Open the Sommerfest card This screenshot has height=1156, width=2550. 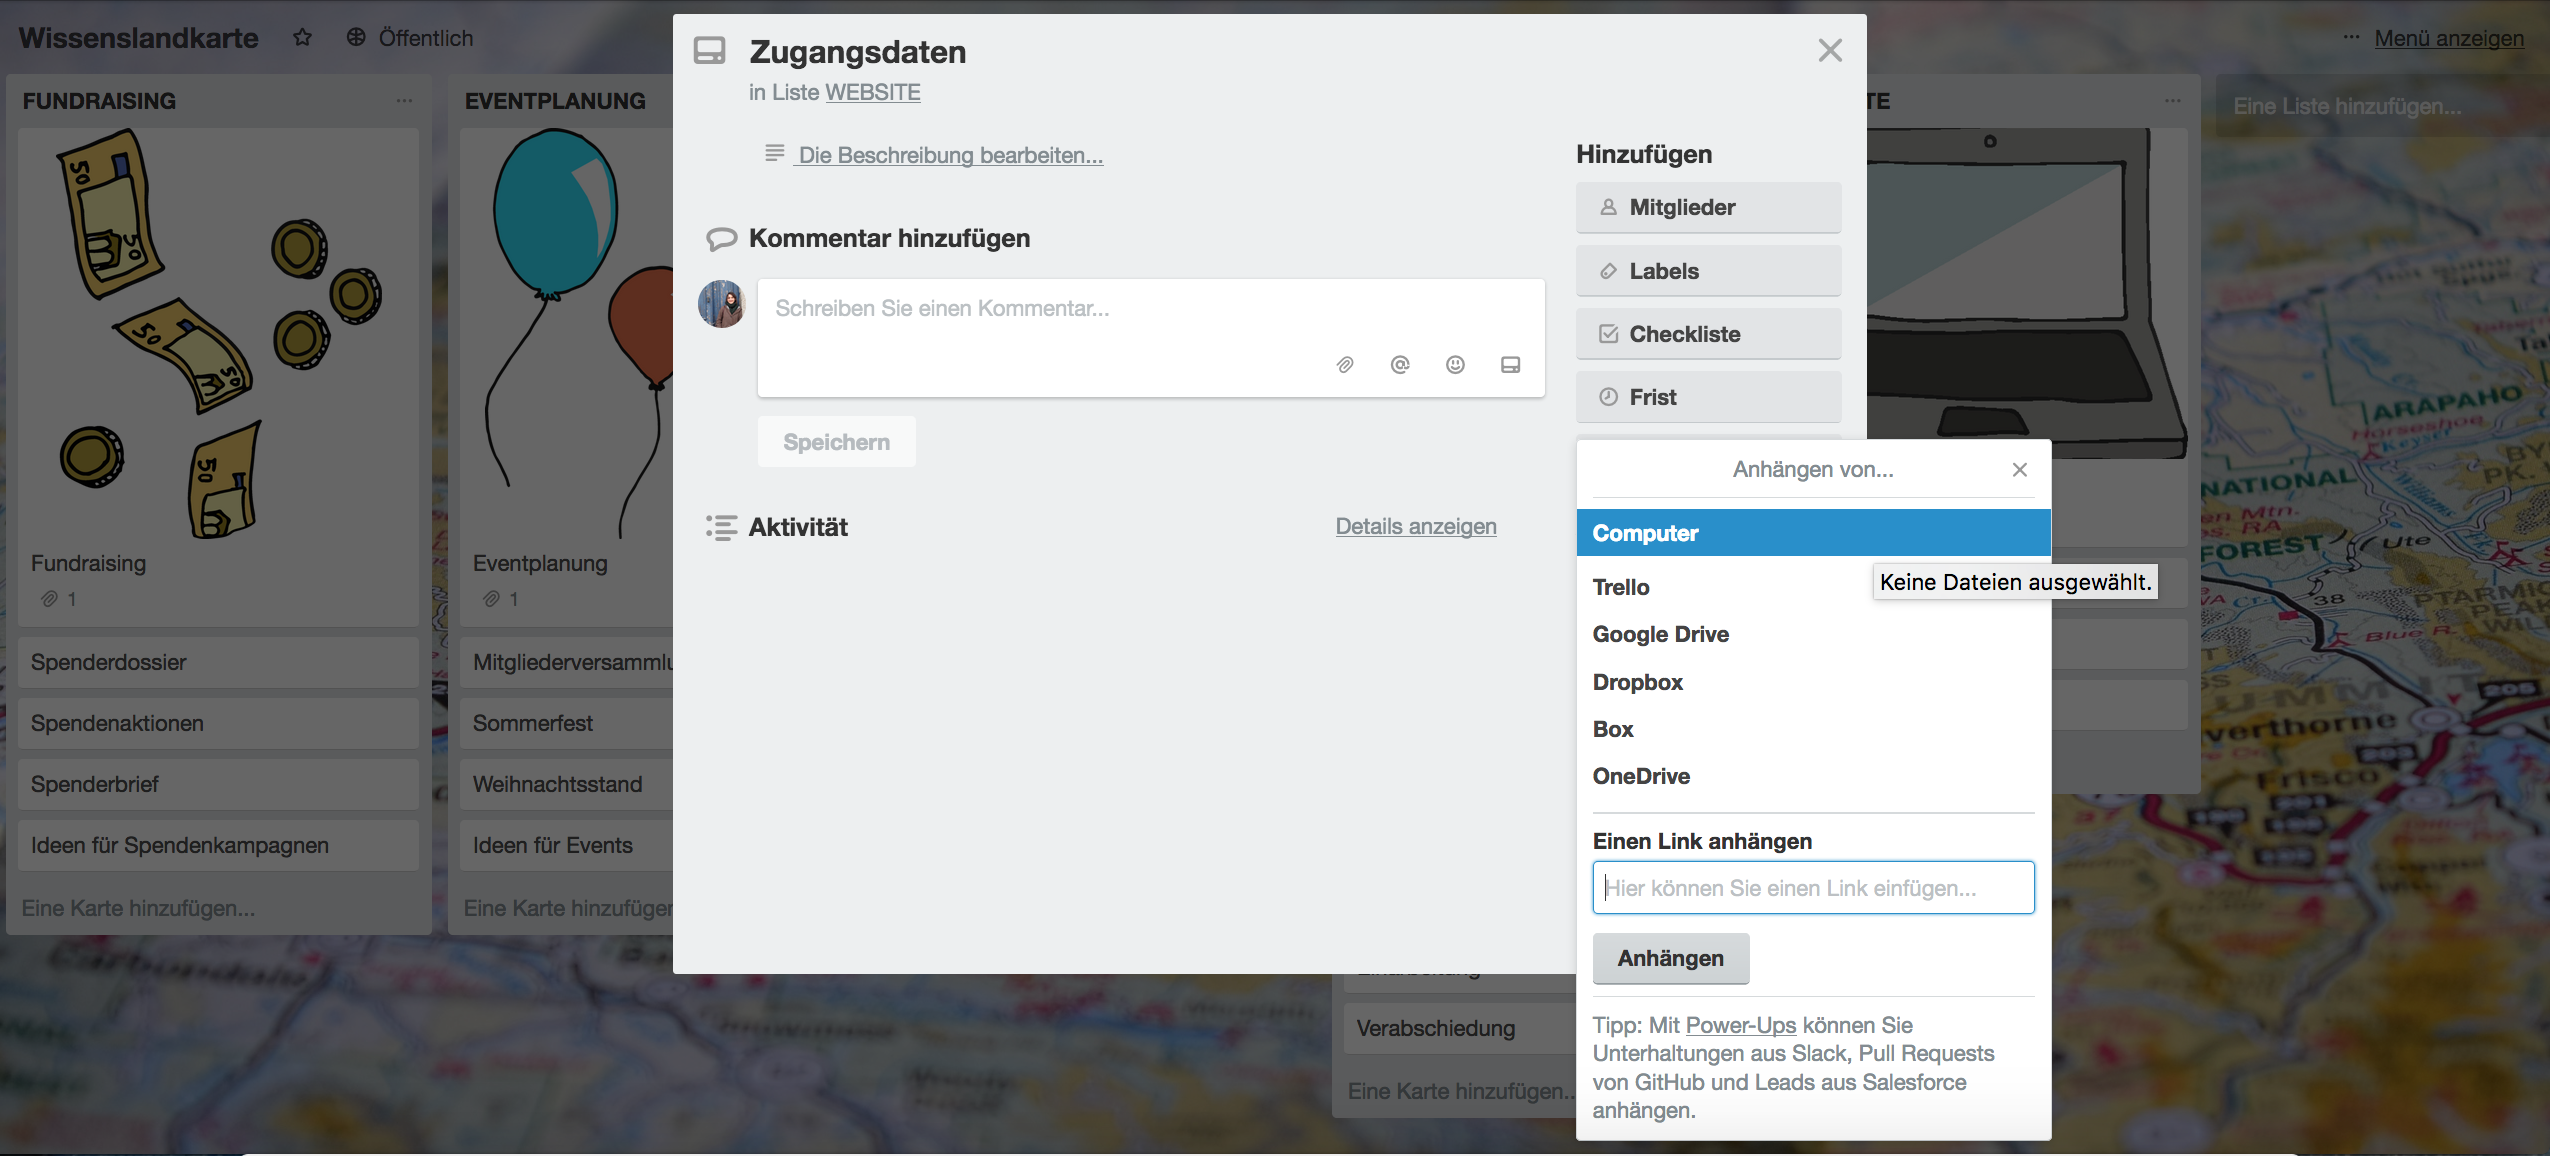(566, 723)
